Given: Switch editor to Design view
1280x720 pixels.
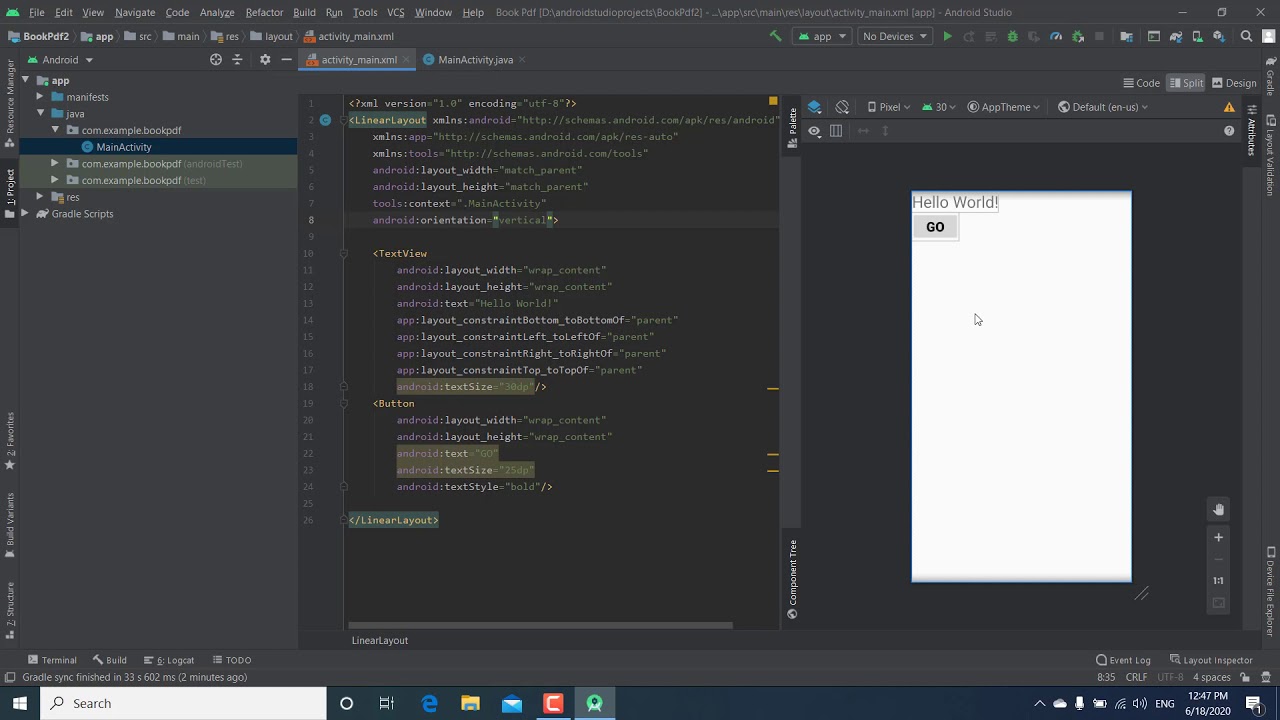Looking at the screenshot, I should [x=1234, y=83].
